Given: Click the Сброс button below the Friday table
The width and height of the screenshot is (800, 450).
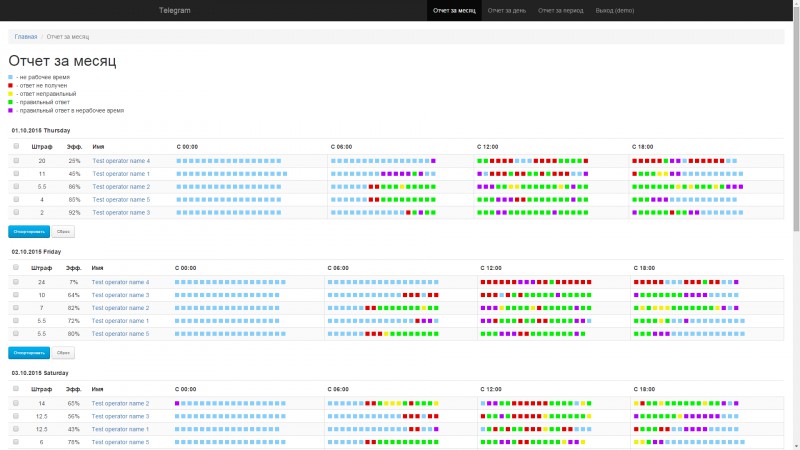Looking at the screenshot, I should (x=63, y=353).
